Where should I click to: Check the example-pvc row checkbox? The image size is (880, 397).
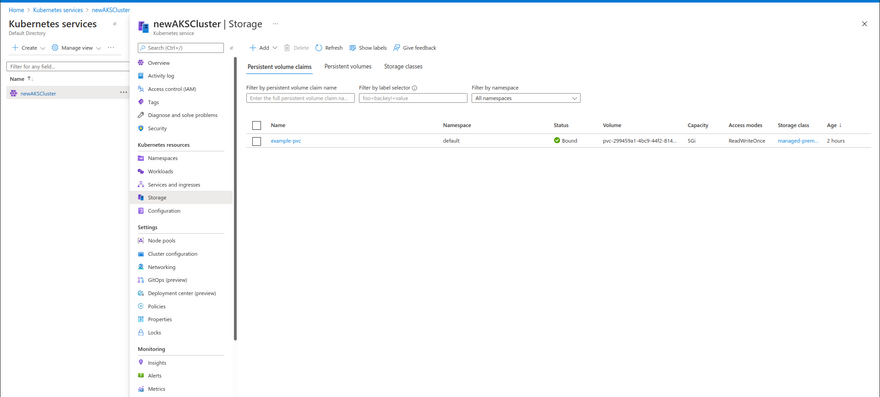[x=256, y=141]
